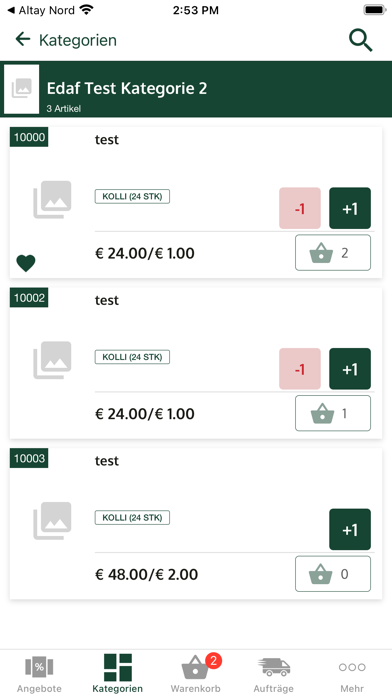Open the Aufträge truck tab
Viewport: 392px width, 696px height.
click(x=274, y=673)
